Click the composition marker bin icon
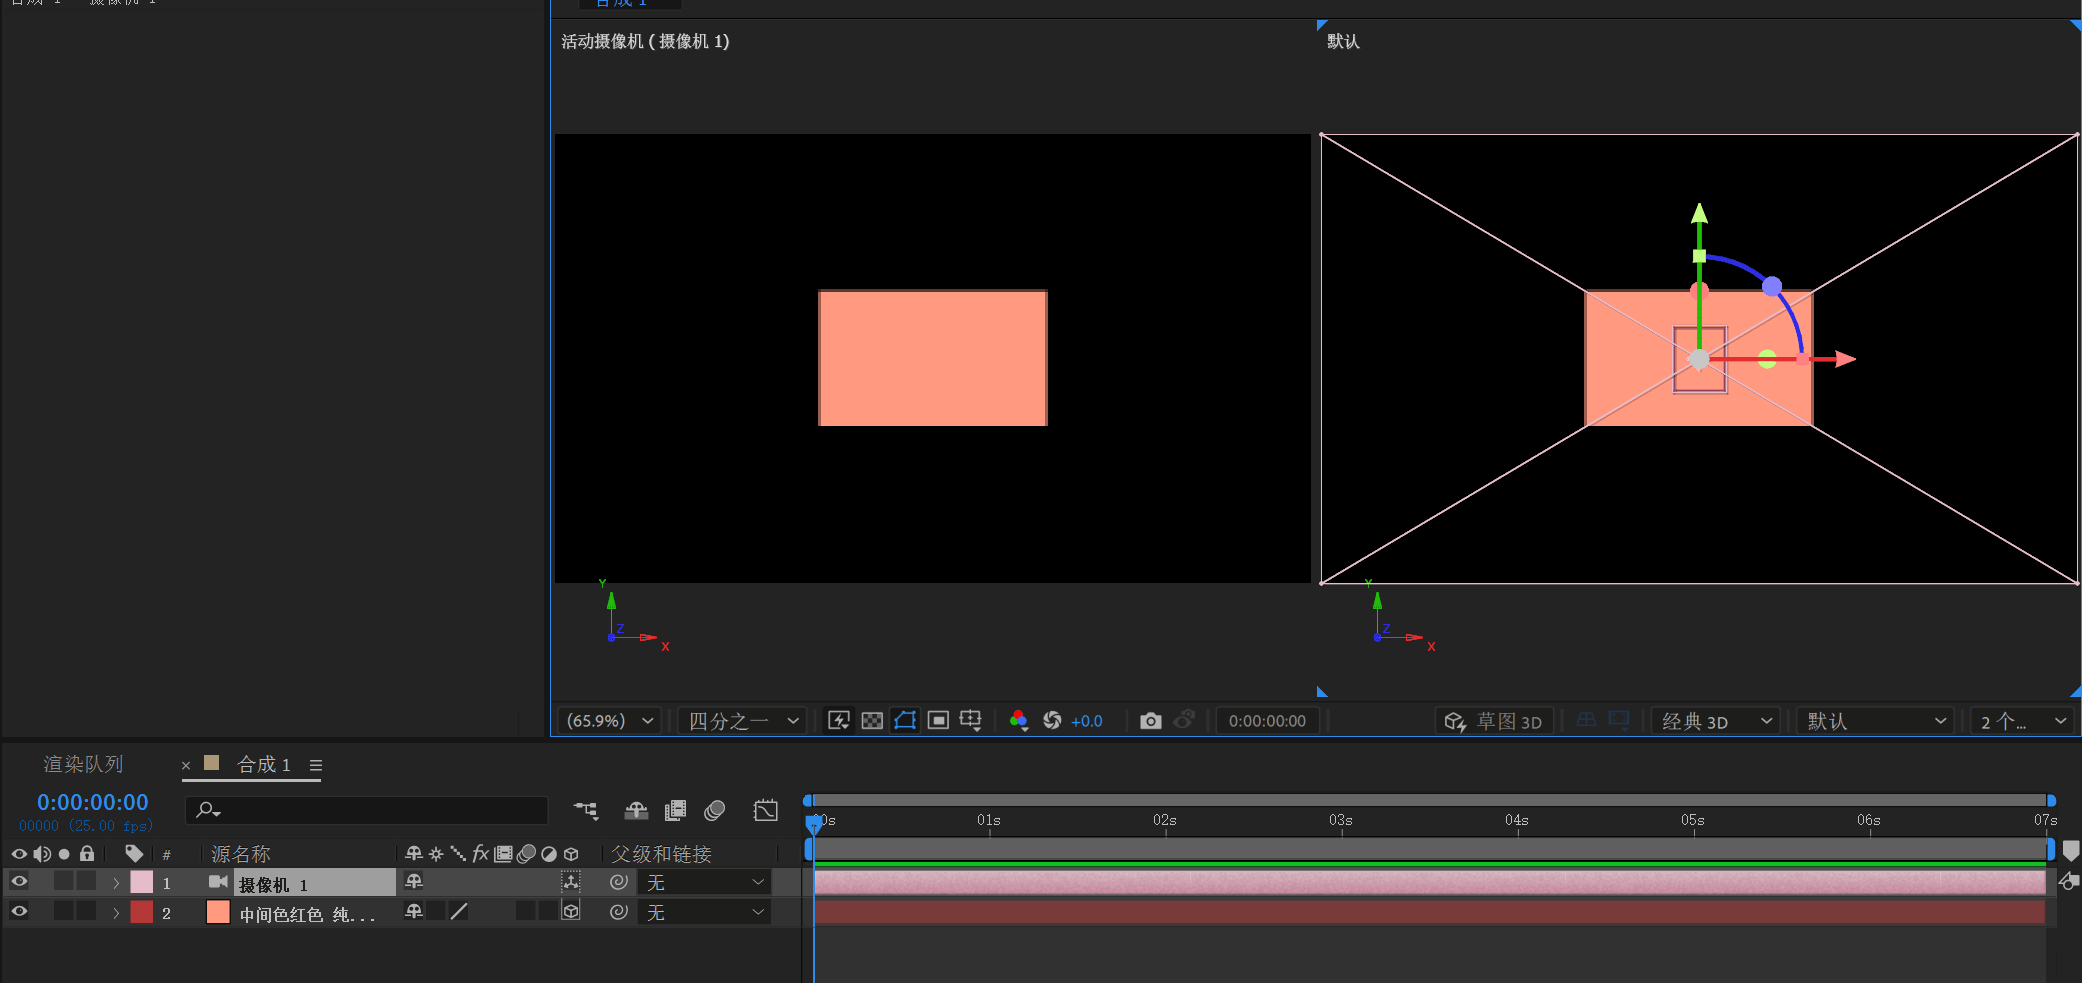 (2071, 851)
